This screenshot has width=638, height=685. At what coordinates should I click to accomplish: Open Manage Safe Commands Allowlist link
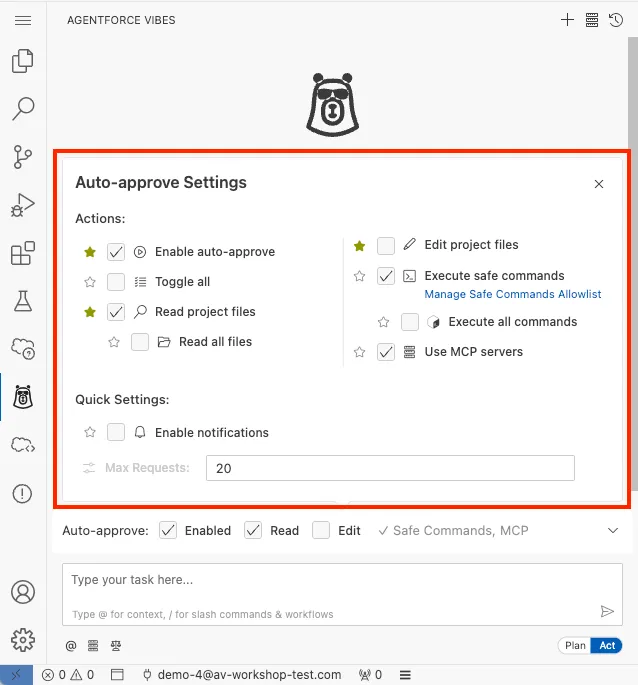(x=513, y=294)
